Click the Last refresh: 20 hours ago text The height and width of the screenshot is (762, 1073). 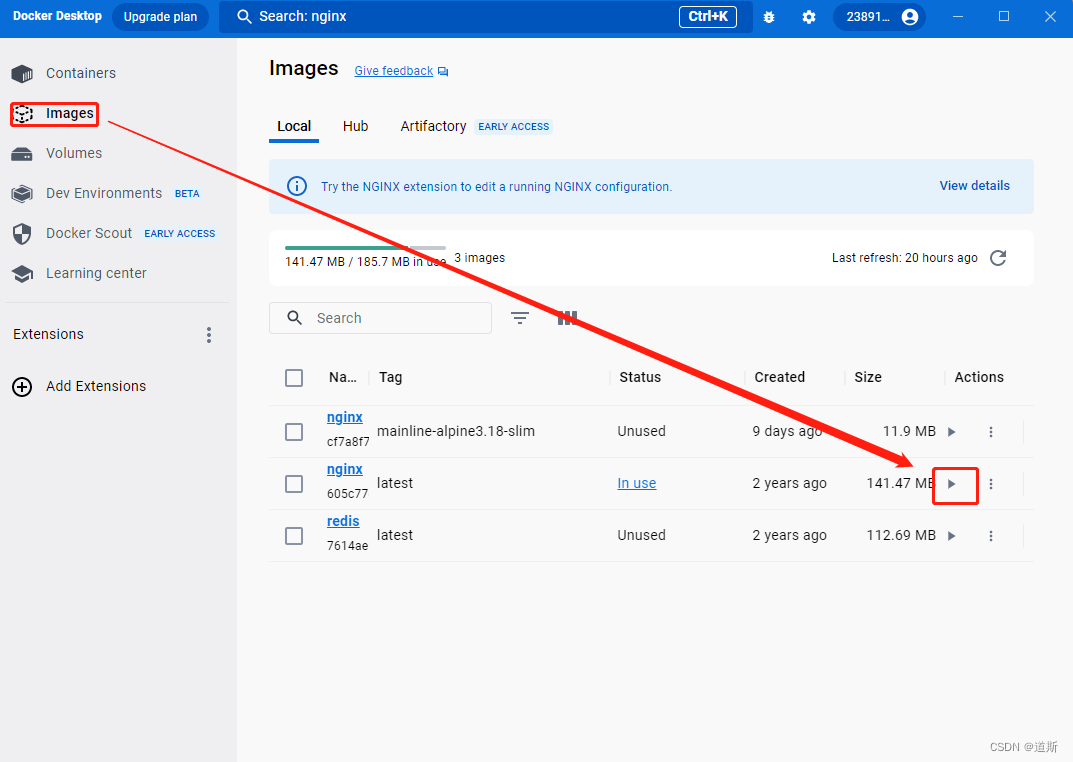click(905, 258)
